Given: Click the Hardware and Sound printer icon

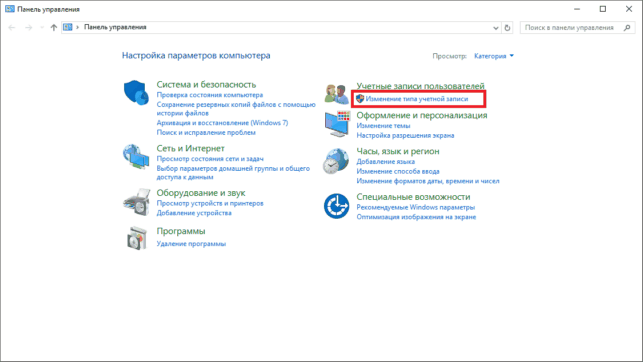Looking at the screenshot, I should tap(137, 202).
